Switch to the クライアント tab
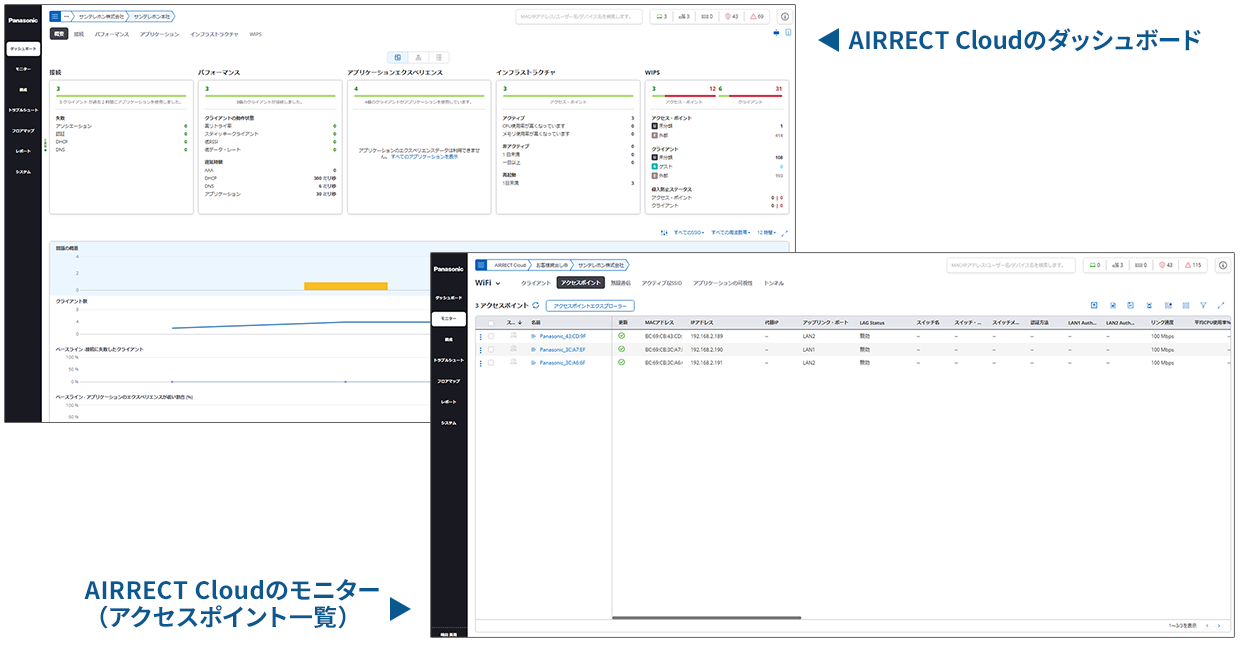 pos(535,283)
